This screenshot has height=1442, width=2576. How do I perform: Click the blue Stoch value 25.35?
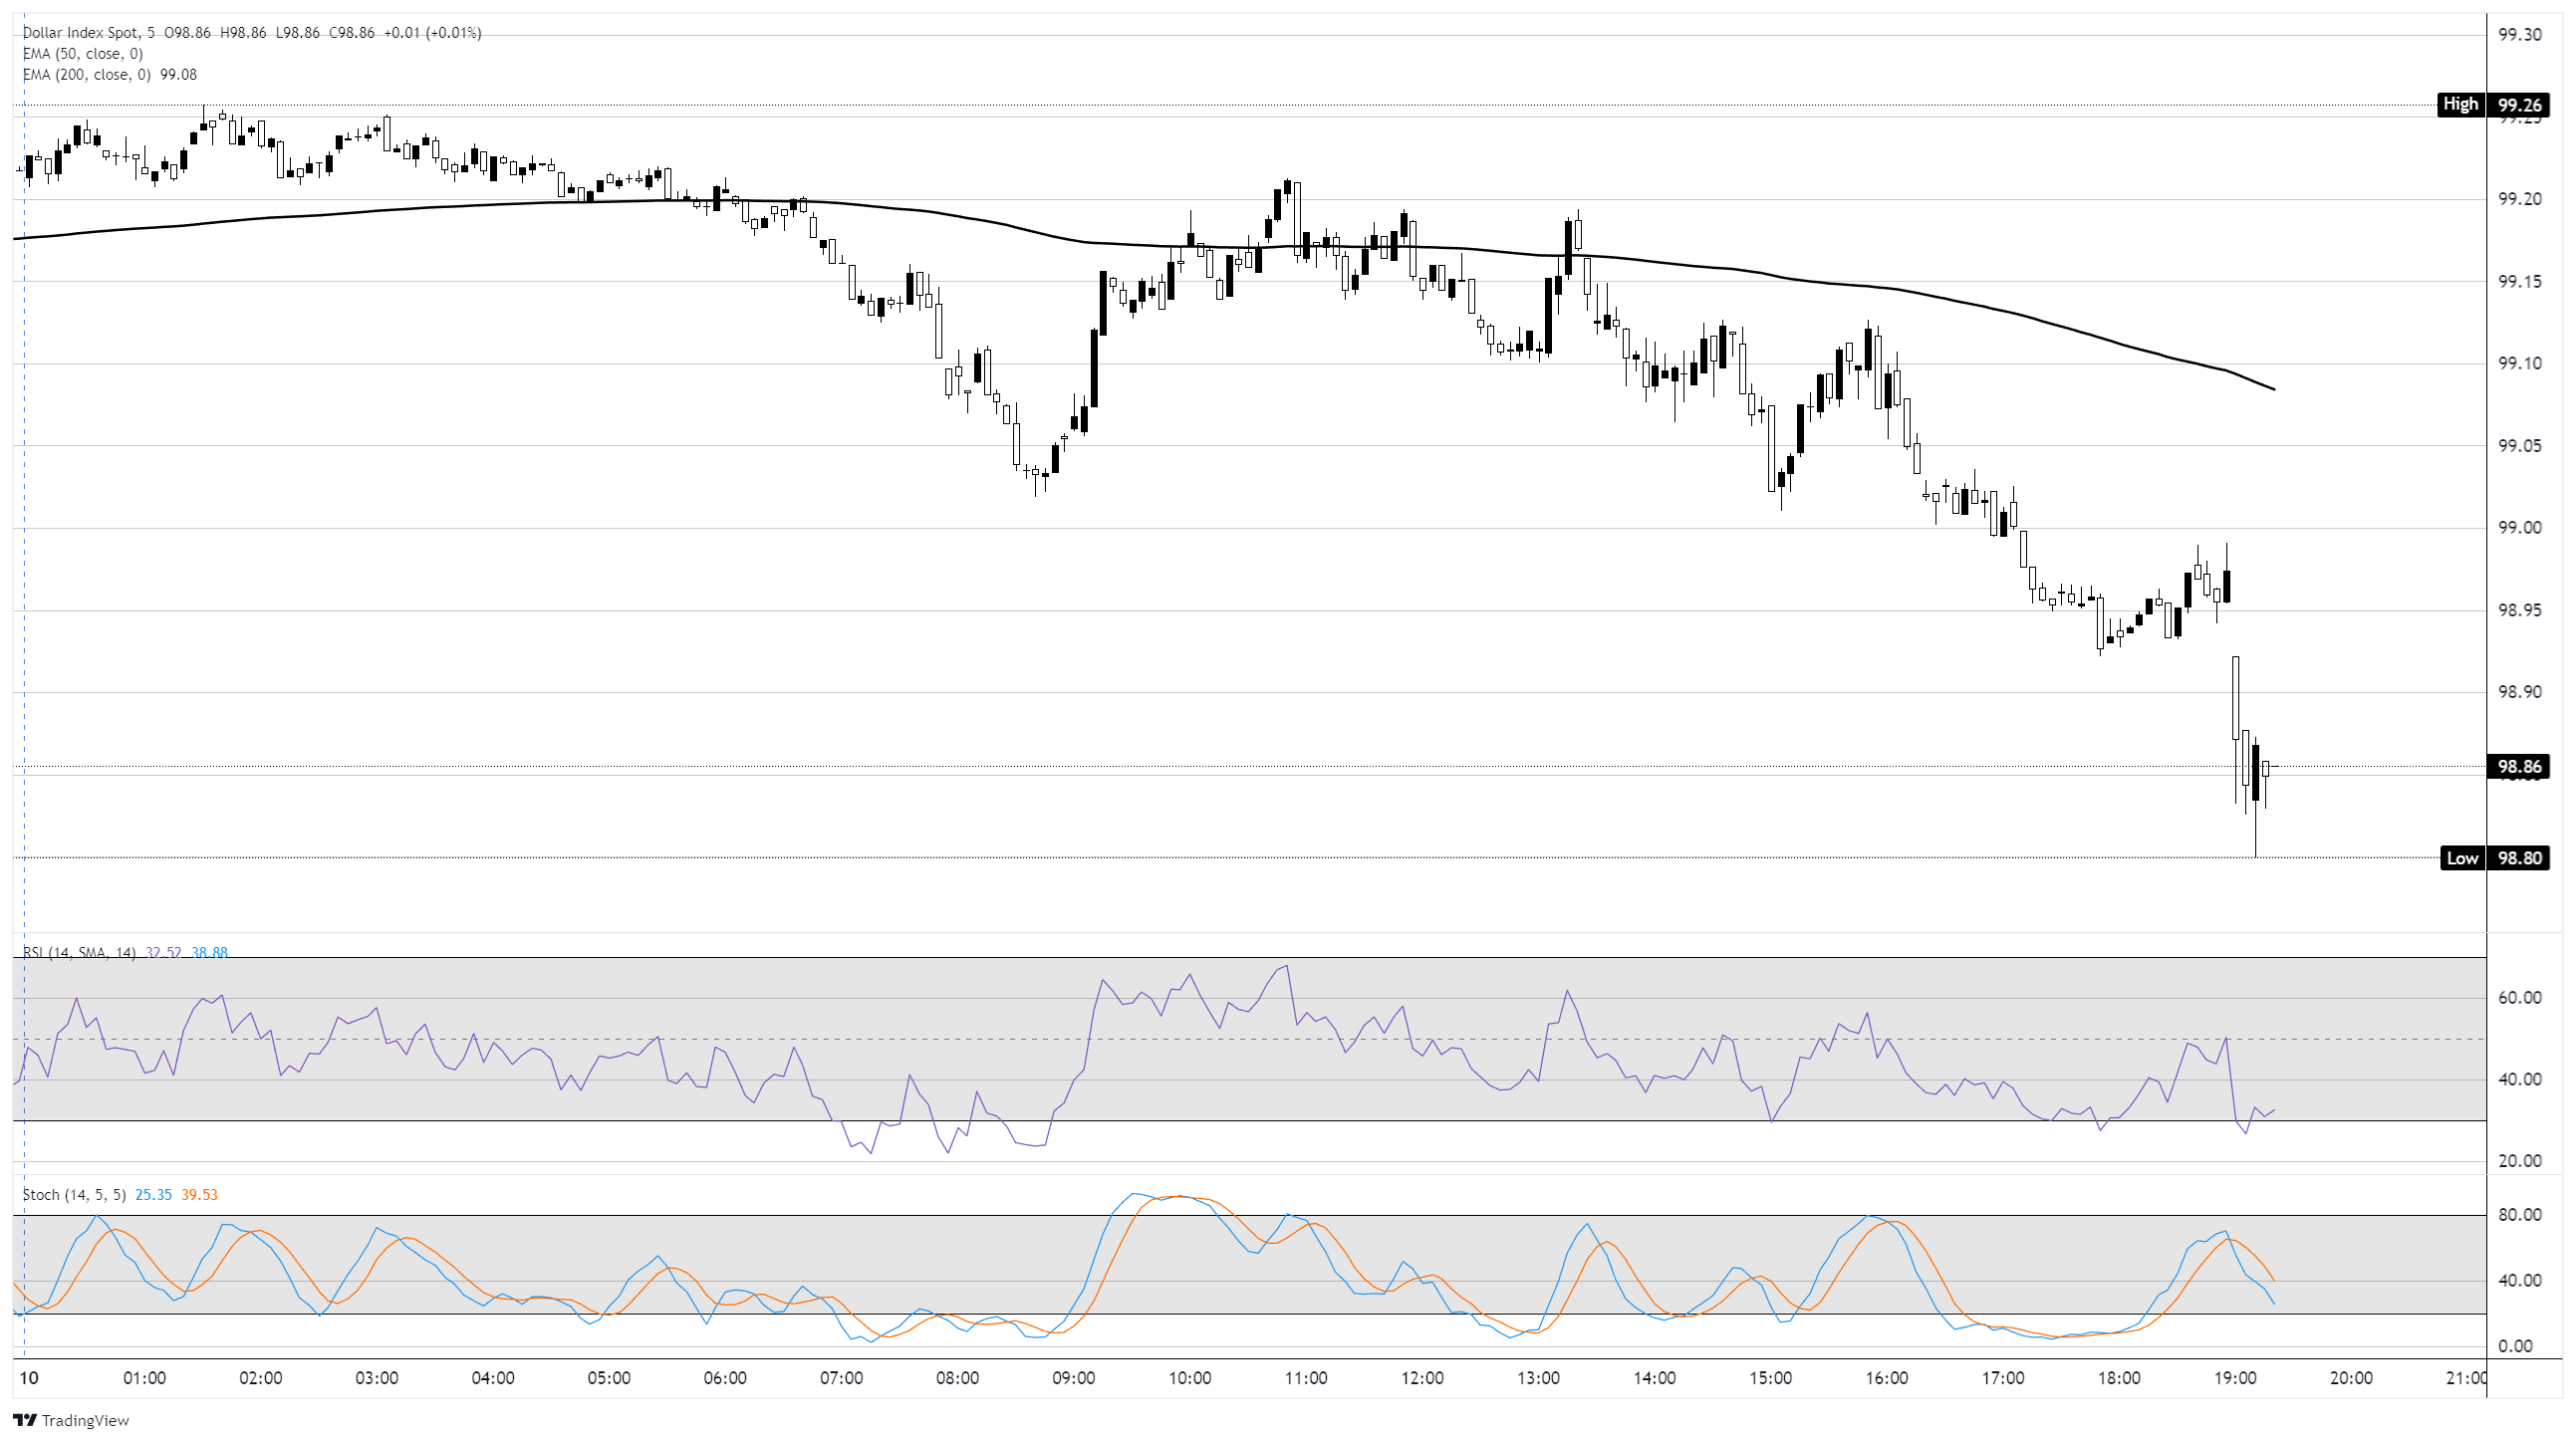(x=153, y=1195)
